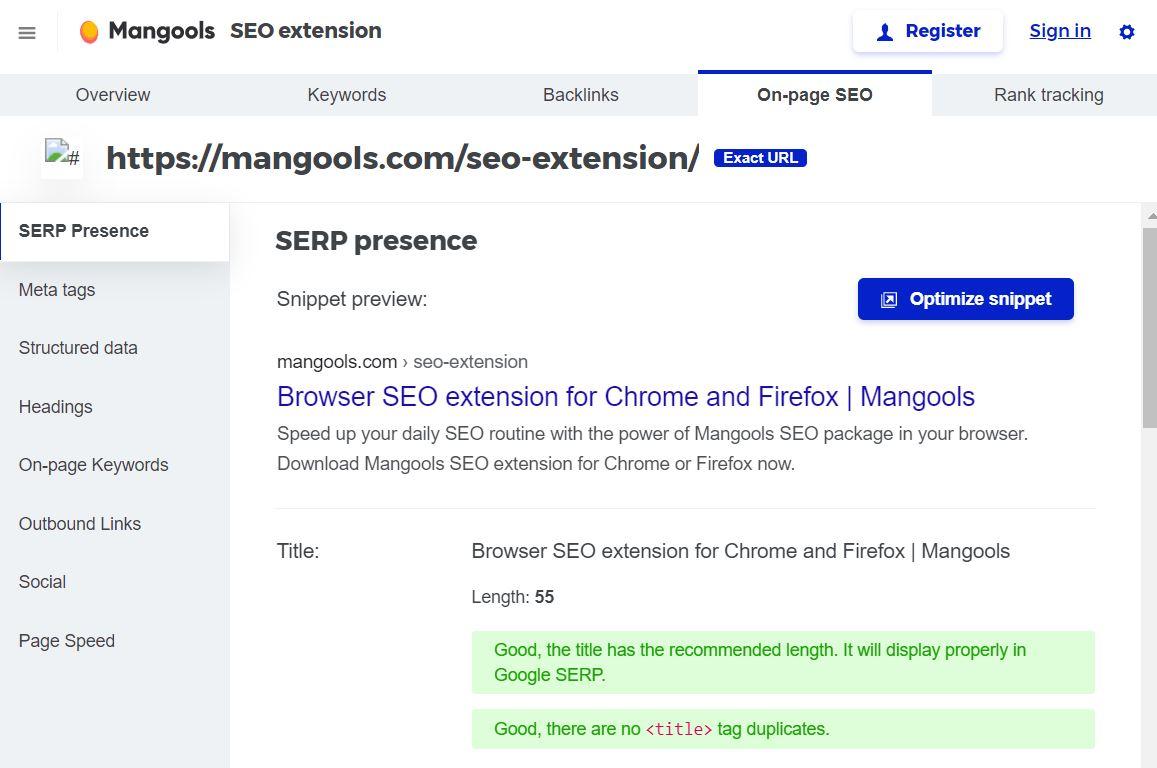The height and width of the screenshot is (768, 1157).
Task: Click the Exact URL badge
Action: [760, 158]
